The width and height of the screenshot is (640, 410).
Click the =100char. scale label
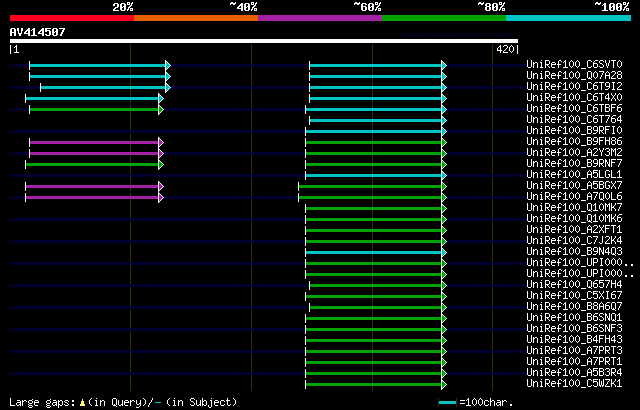(486, 402)
